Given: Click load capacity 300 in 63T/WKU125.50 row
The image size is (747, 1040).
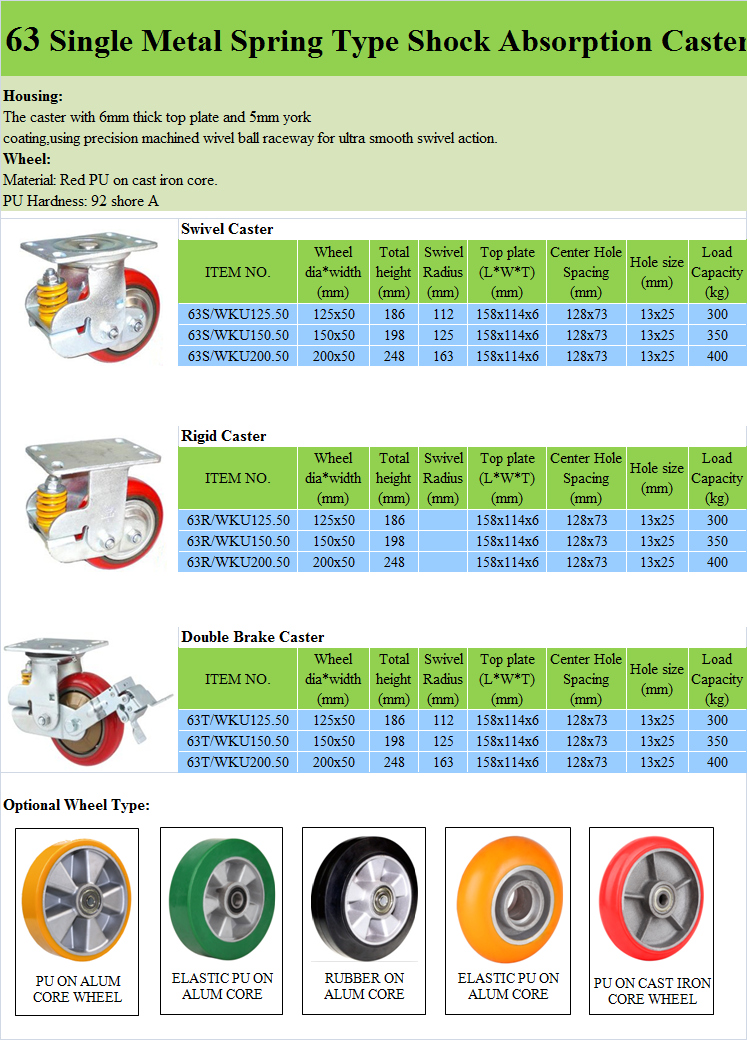Looking at the screenshot, I should tap(717, 720).
